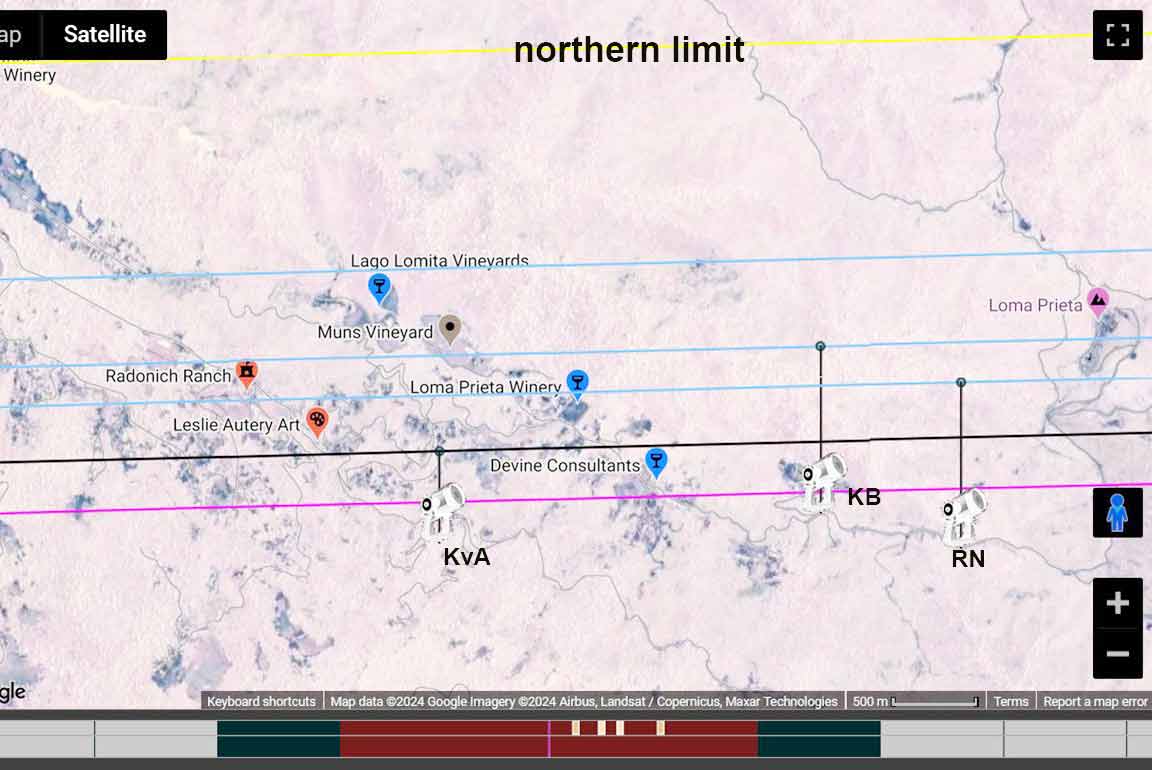Open the Muns Vineyard gray pin
The height and width of the screenshot is (770, 1152).
pyautogui.click(x=450, y=330)
